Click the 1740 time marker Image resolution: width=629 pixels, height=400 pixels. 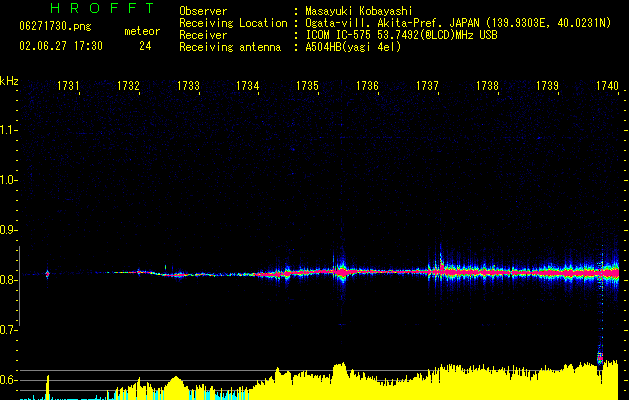[607, 85]
